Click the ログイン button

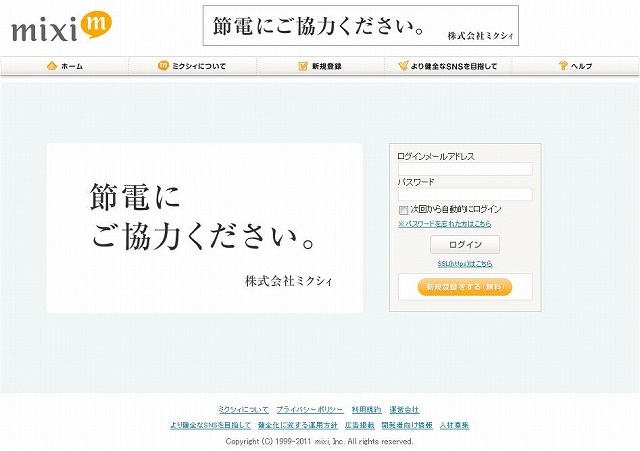point(465,244)
